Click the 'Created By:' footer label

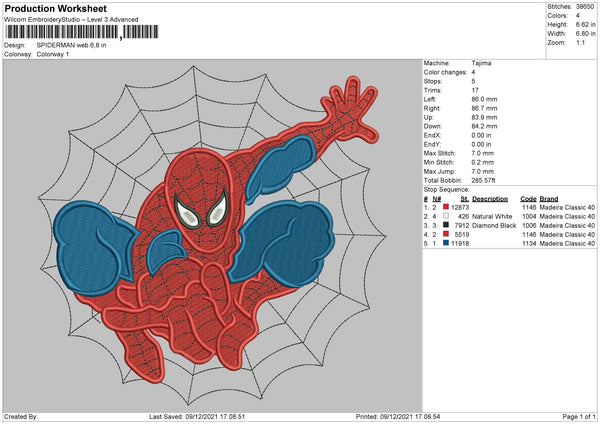[x=21, y=417]
